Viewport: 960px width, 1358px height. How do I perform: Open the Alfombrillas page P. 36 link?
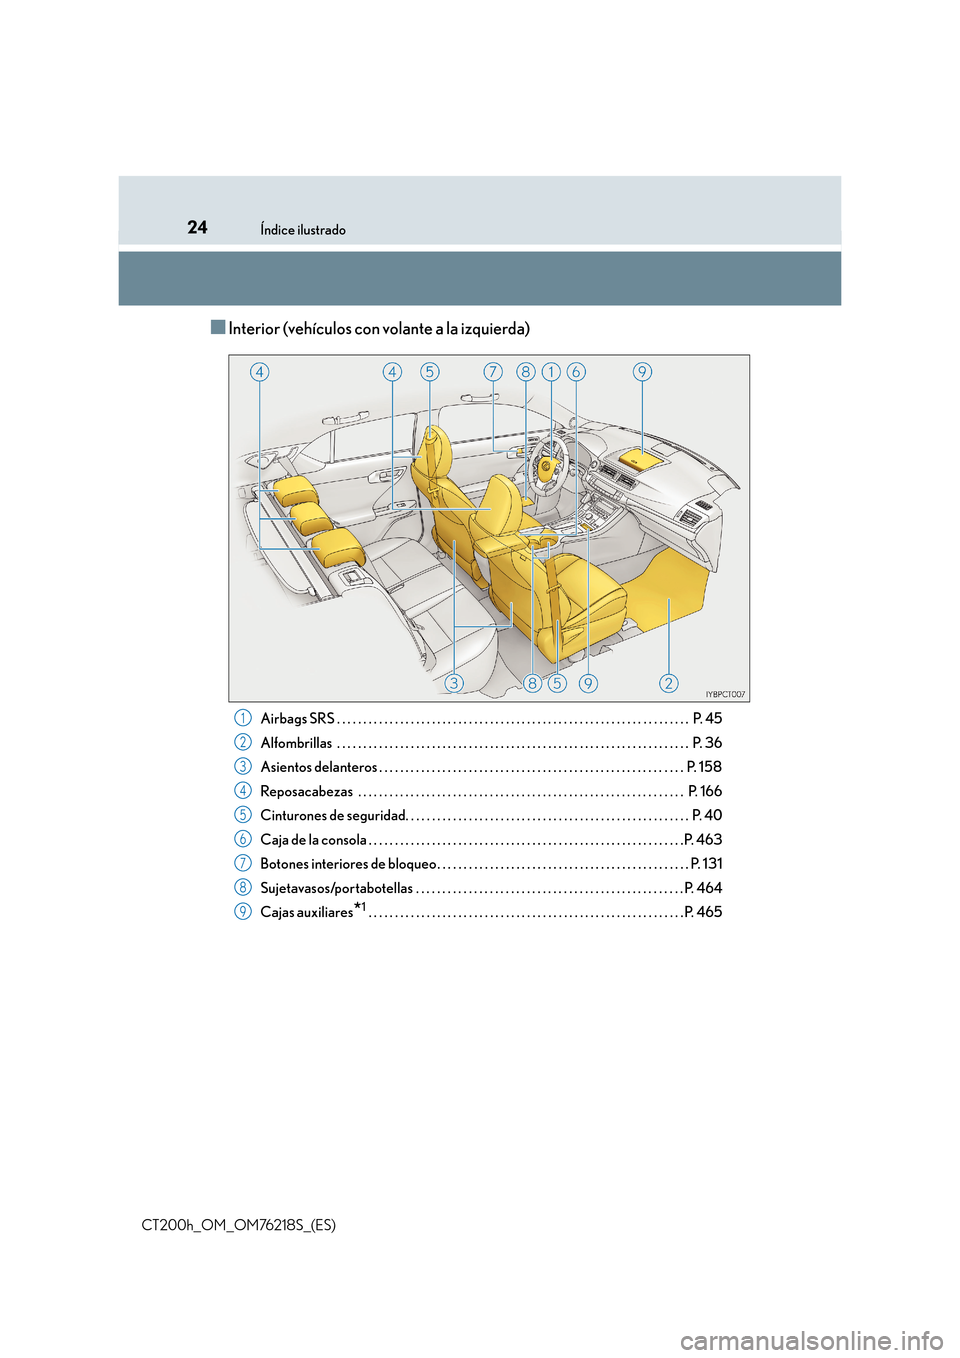(707, 742)
